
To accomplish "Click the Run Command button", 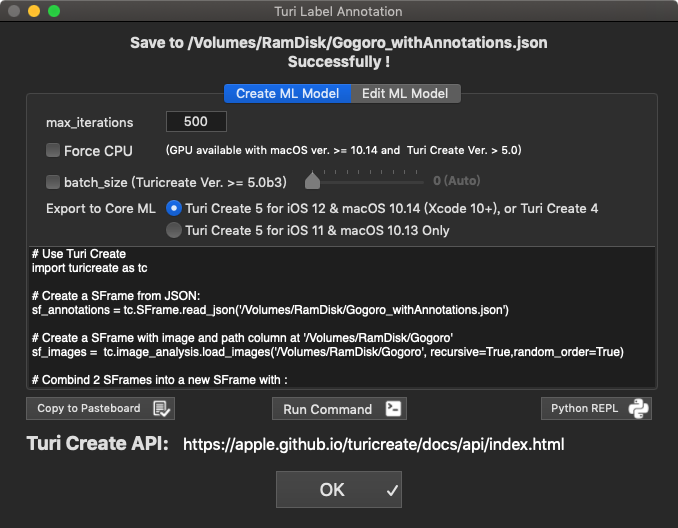I will [x=339, y=409].
